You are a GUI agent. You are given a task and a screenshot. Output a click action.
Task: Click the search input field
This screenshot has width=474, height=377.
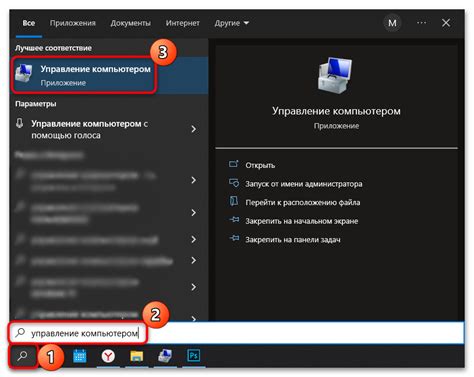tap(237, 333)
